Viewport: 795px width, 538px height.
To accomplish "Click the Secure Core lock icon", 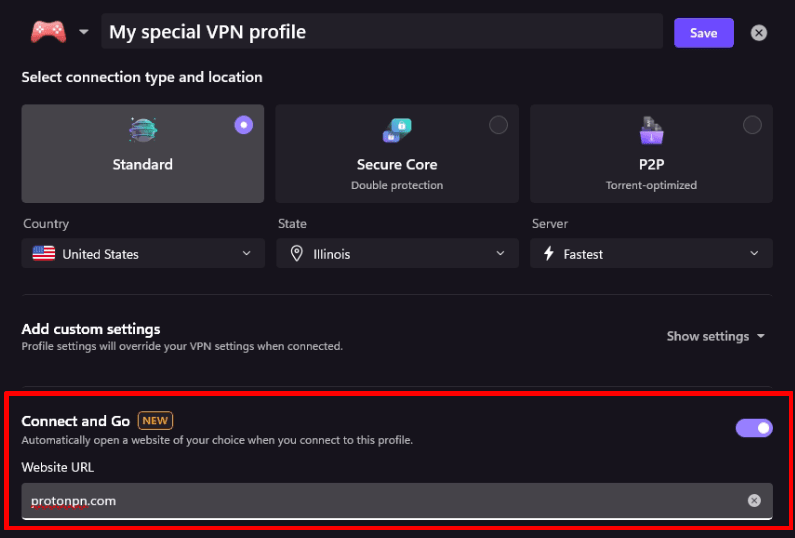I will 397,130.
